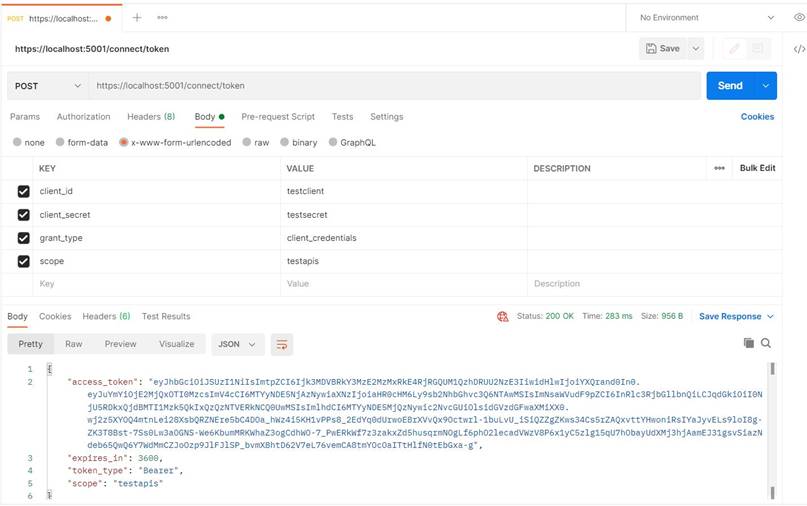Open the No Environment dropdown
Screen dimensions: 807x506
point(707,18)
